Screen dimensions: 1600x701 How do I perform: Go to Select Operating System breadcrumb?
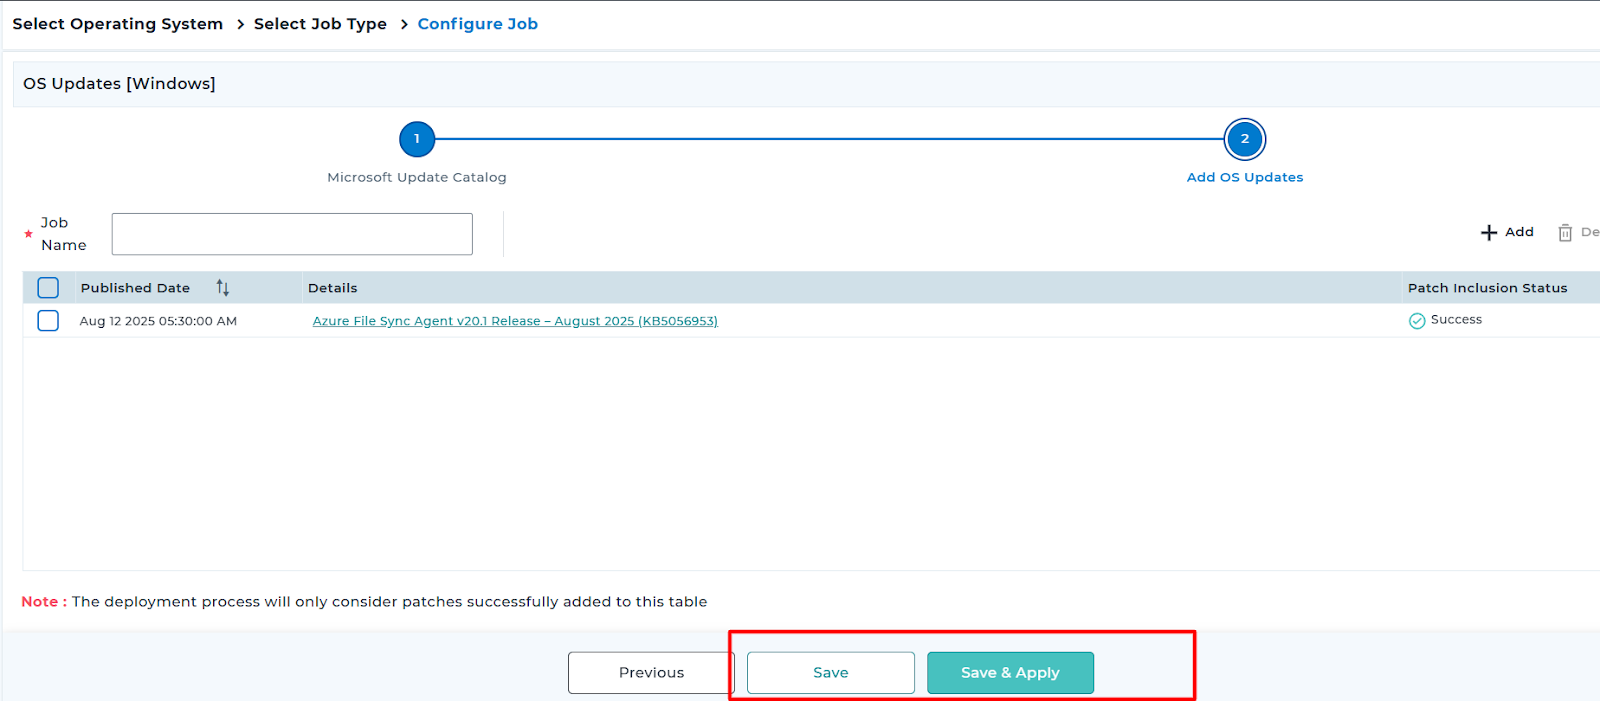point(117,24)
